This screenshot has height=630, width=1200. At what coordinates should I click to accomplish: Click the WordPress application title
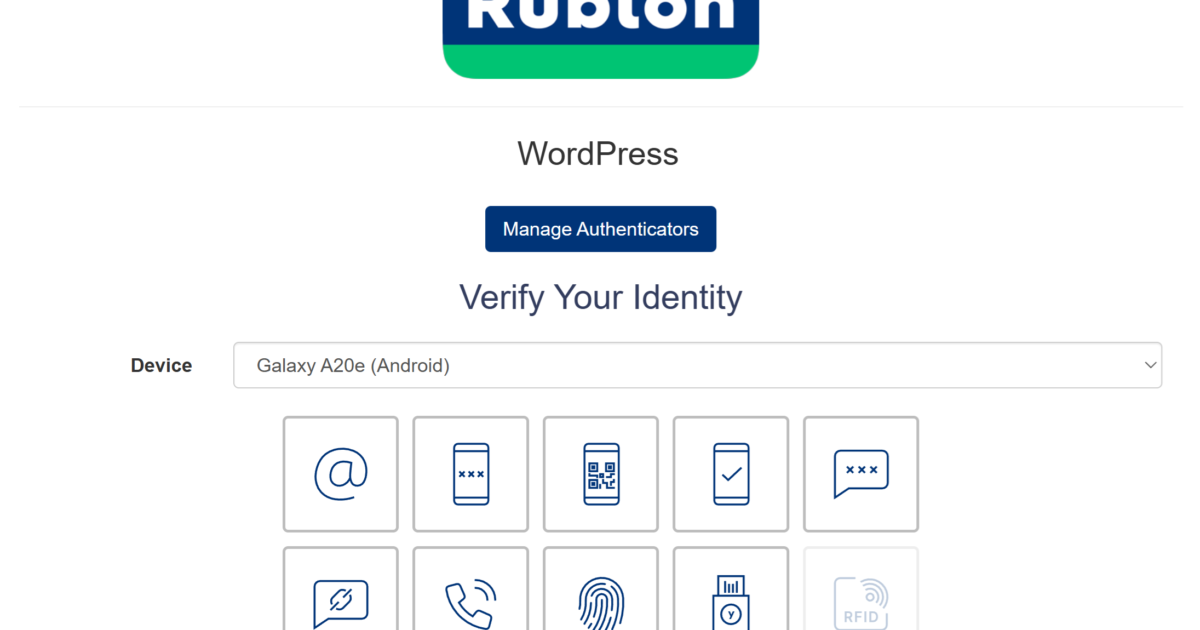(x=598, y=154)
